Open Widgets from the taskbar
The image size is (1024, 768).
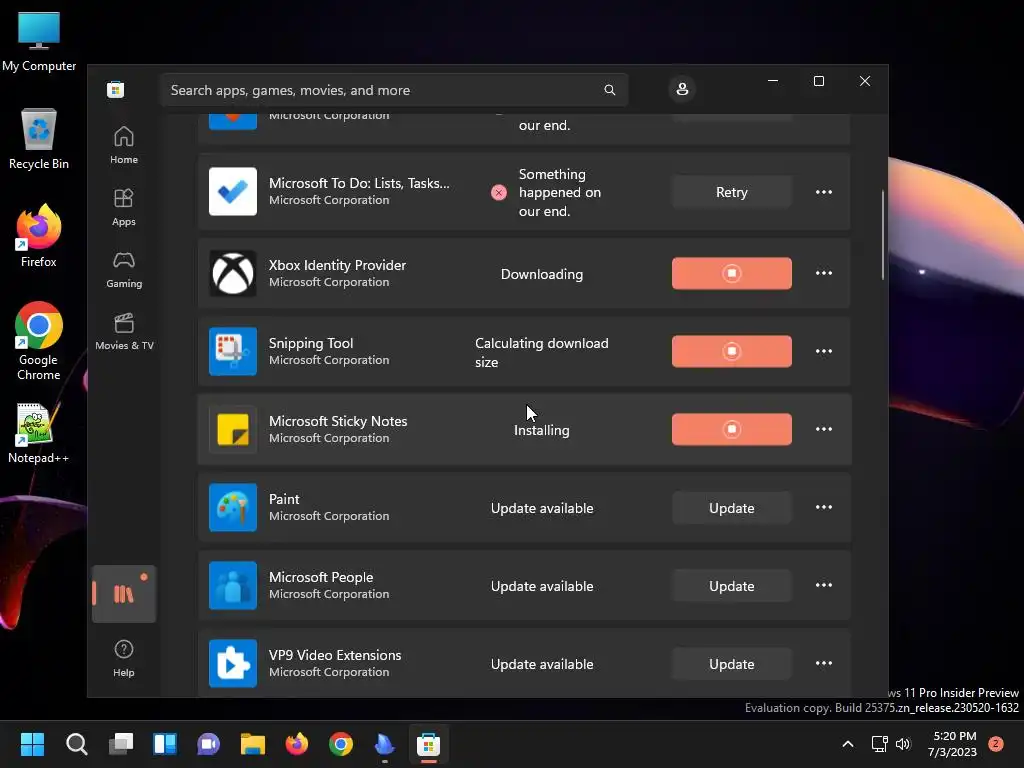click(165, 744)
